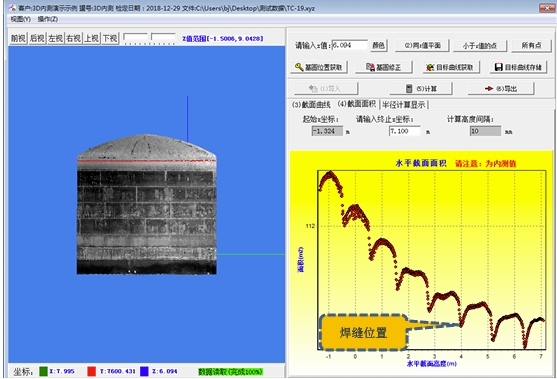
Task: Click the 水平截面面积 chart title
Action: pyautogui.click(x=421, y=163)
